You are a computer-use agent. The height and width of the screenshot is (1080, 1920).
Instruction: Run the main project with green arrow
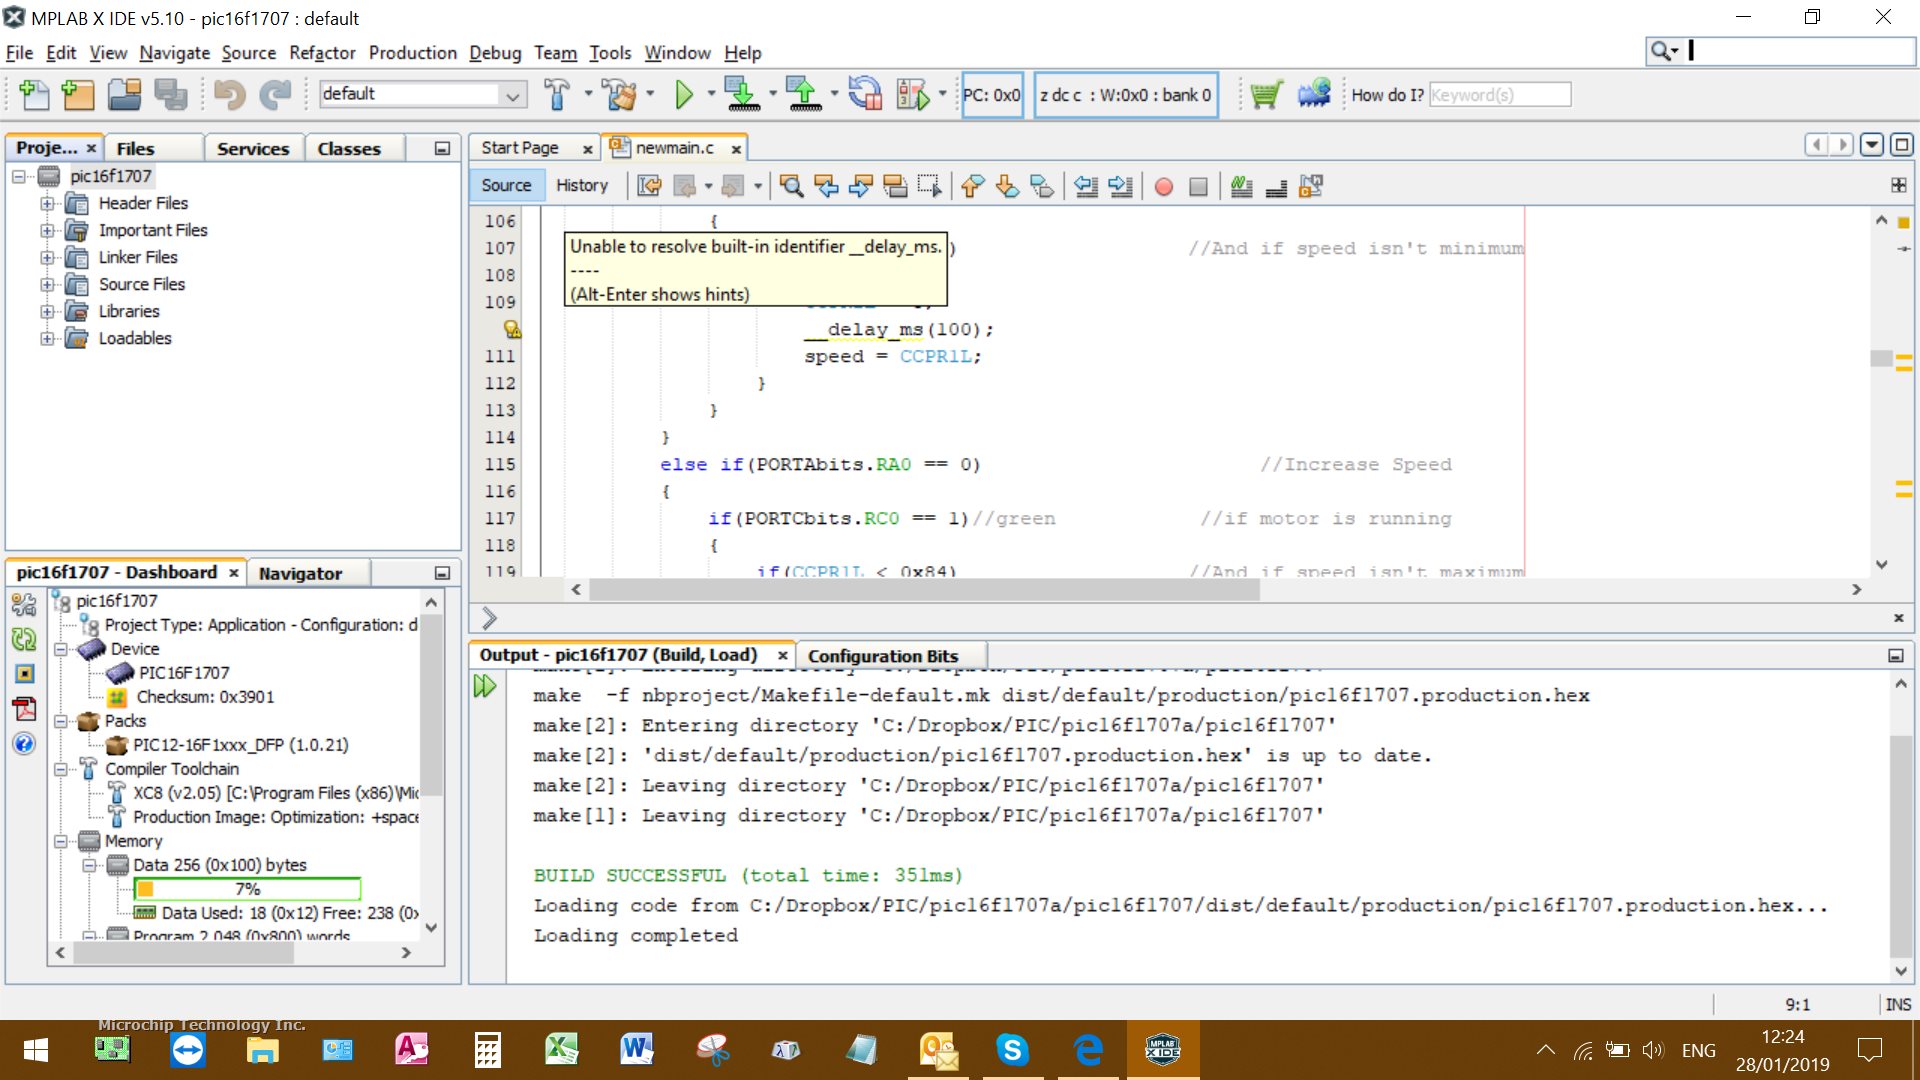tap(684, 95)
